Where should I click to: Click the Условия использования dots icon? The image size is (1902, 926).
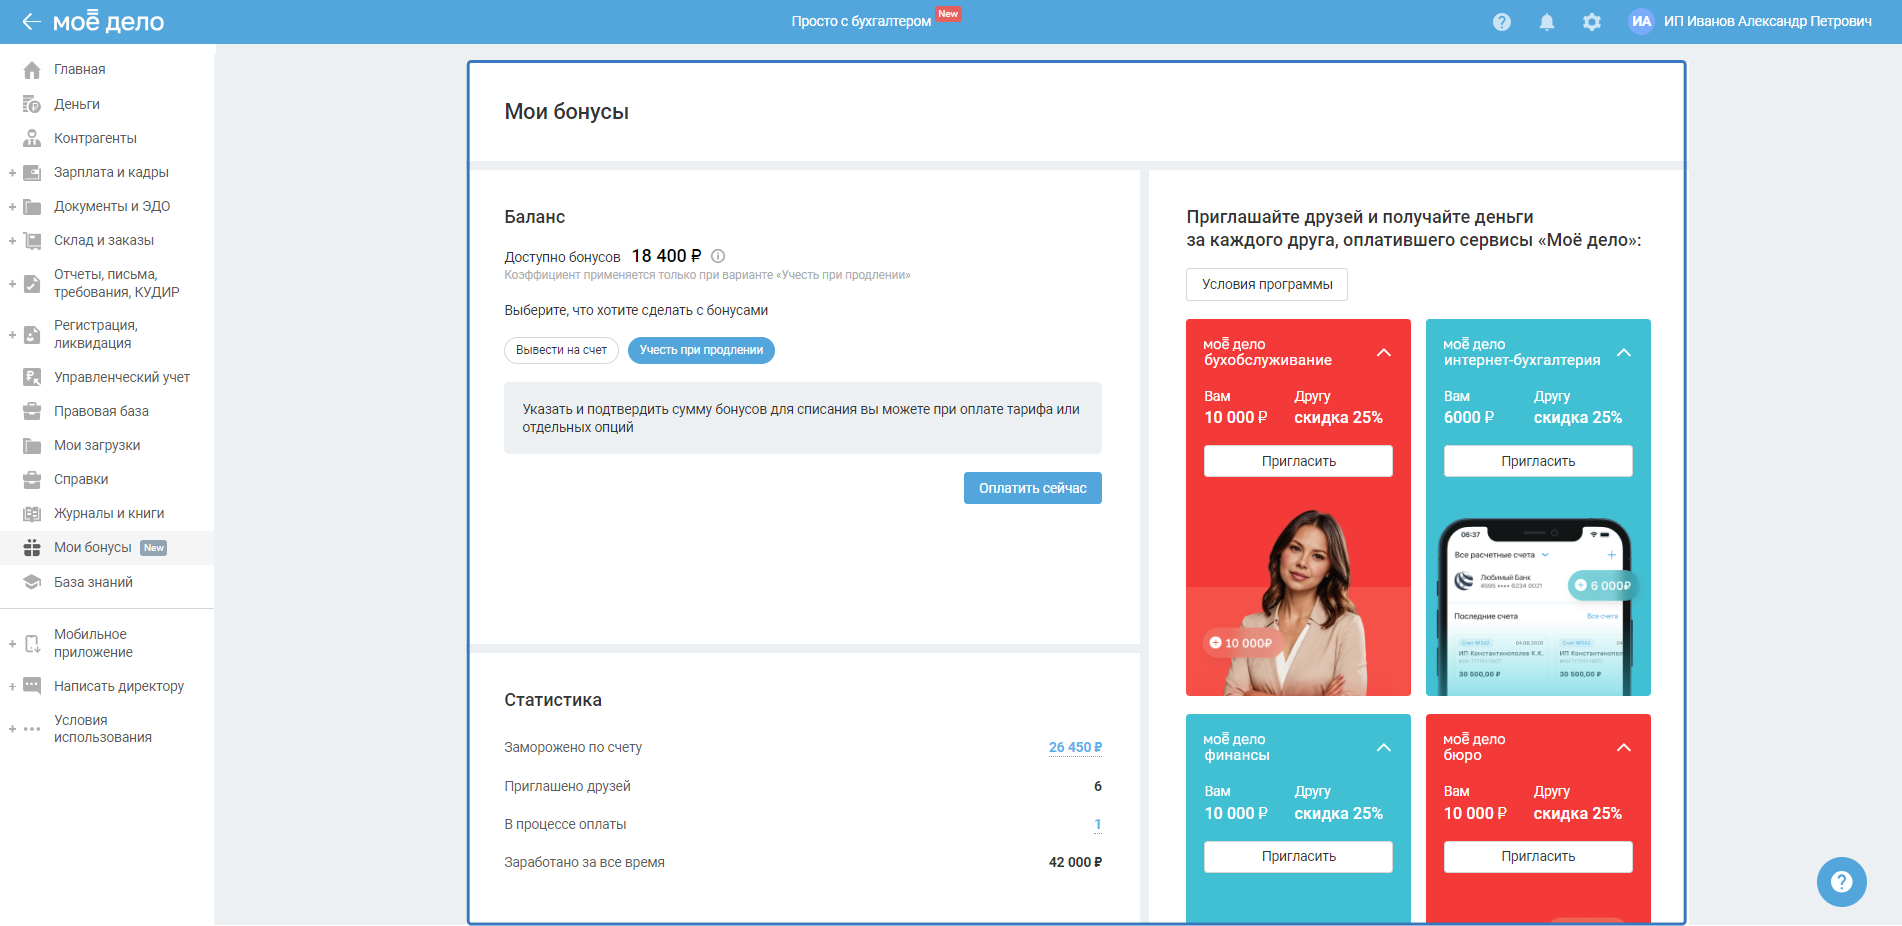pos(32,729)
